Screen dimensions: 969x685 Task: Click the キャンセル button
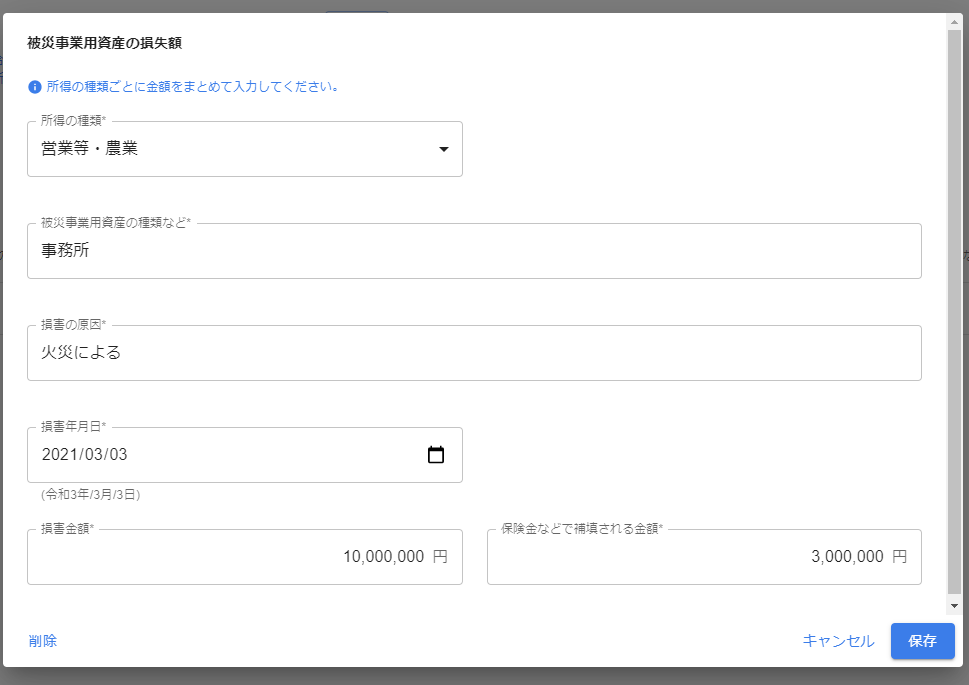point(838,641)
